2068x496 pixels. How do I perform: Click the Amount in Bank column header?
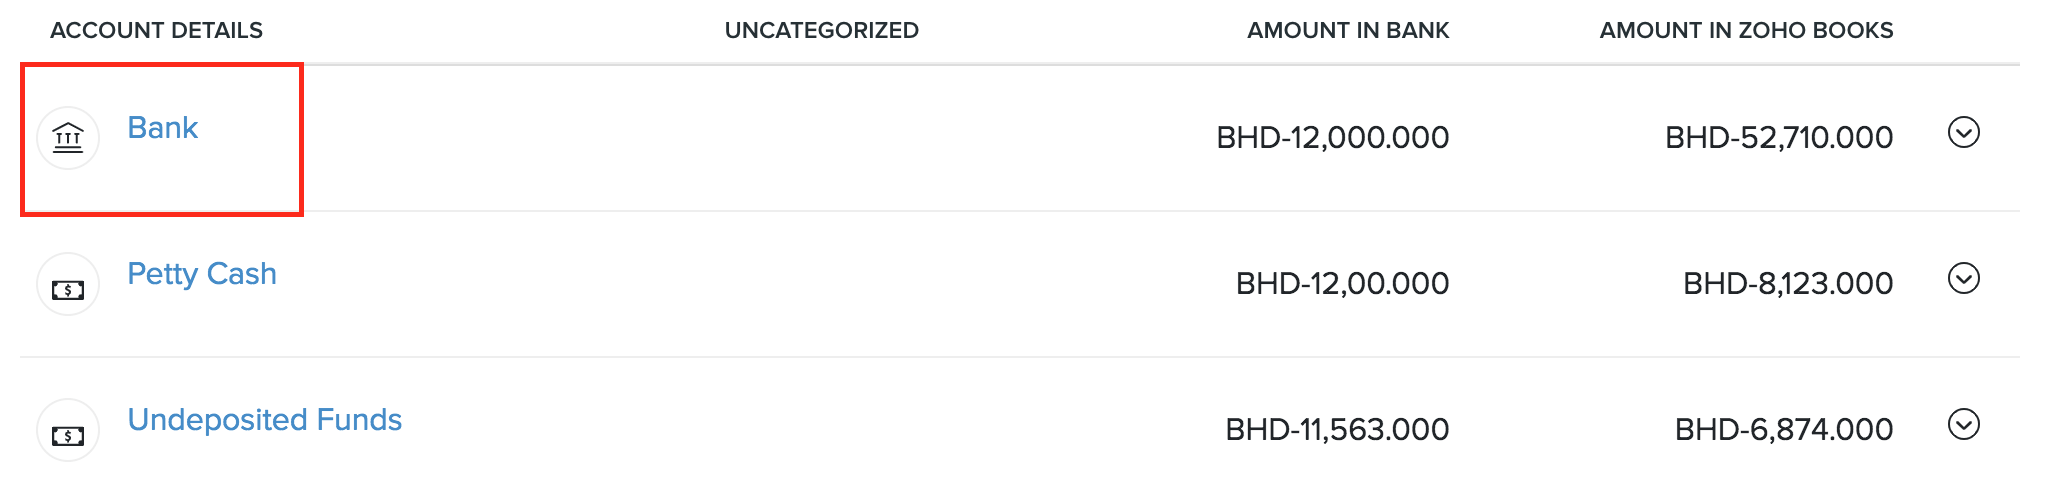(x=1347, y=31)
